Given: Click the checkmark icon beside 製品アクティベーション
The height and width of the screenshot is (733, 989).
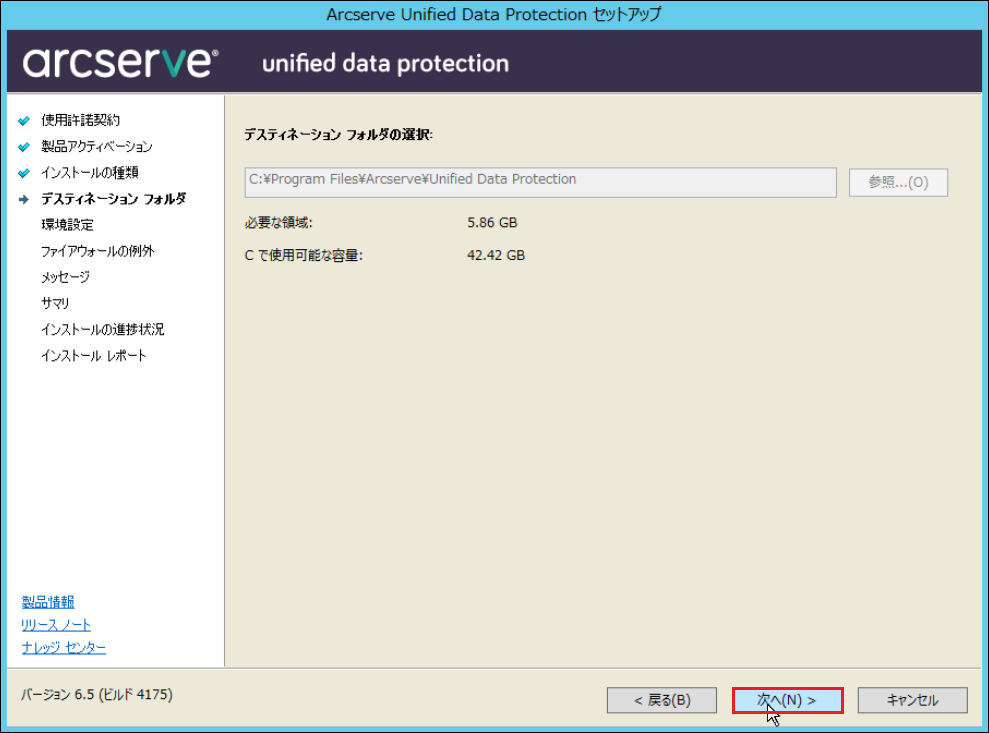Looking at the screenshot, I should [x=24, y=147].
